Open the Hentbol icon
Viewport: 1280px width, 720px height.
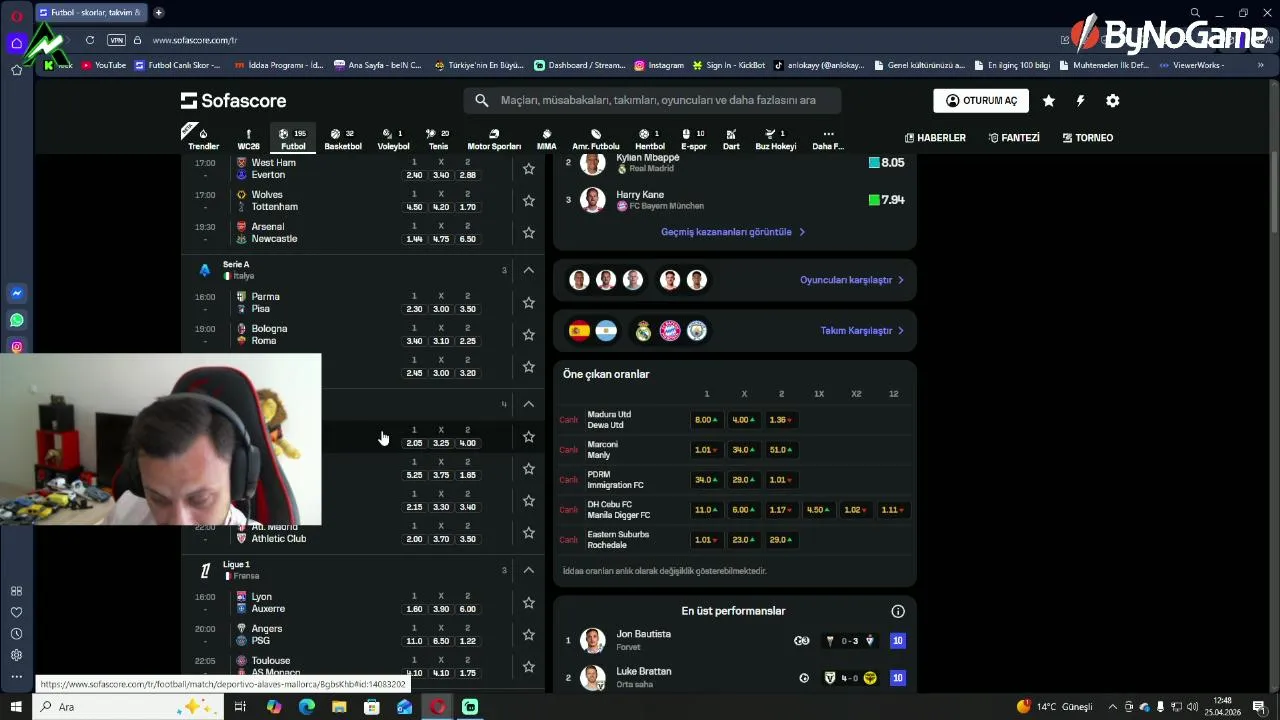(x=644, y=134)
